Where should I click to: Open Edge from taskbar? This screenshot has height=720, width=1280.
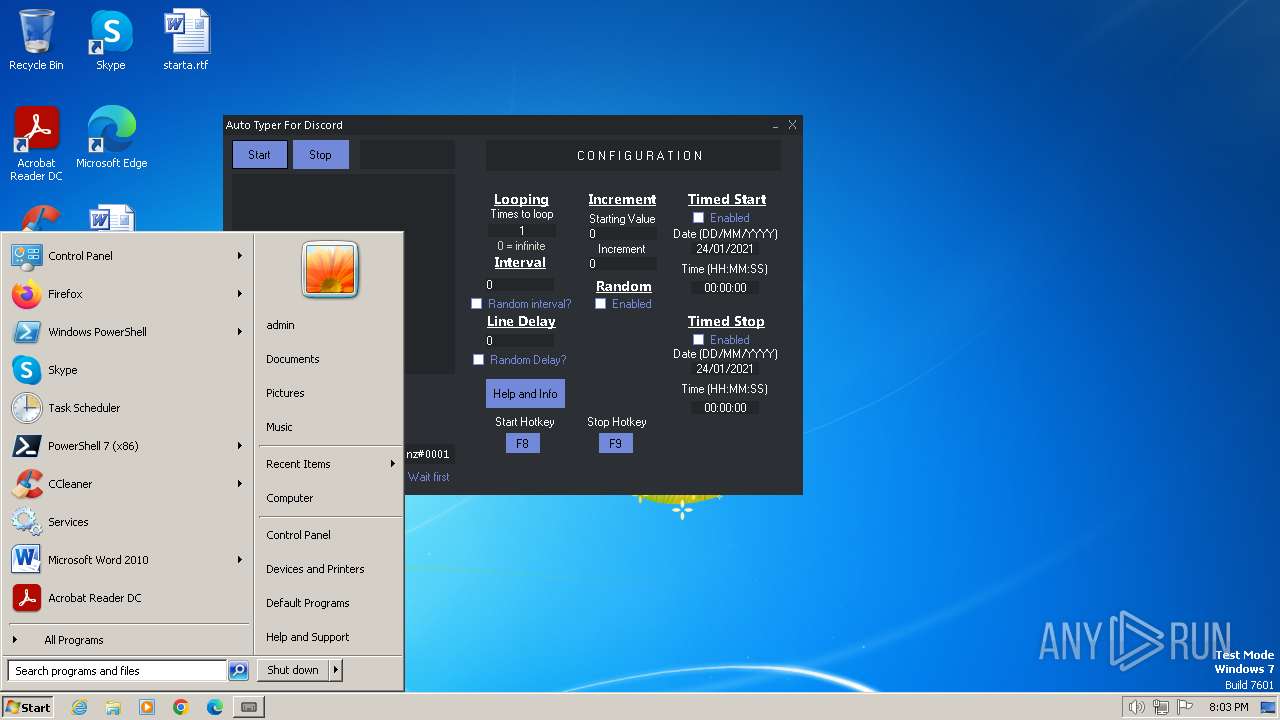coord(215,707)
